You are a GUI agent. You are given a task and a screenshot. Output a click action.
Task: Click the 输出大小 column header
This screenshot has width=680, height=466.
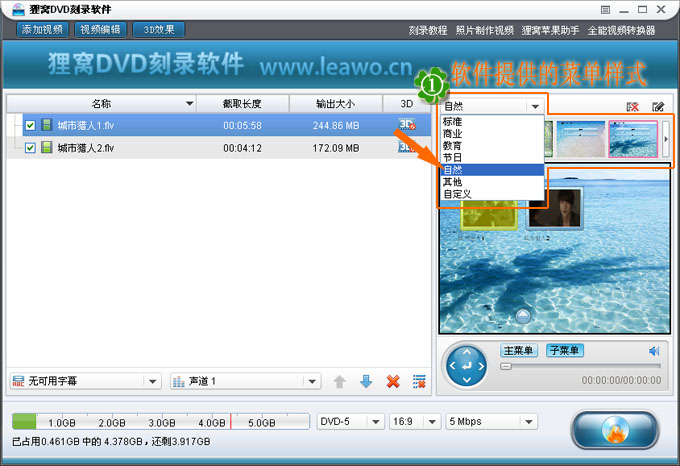(336, 104)
